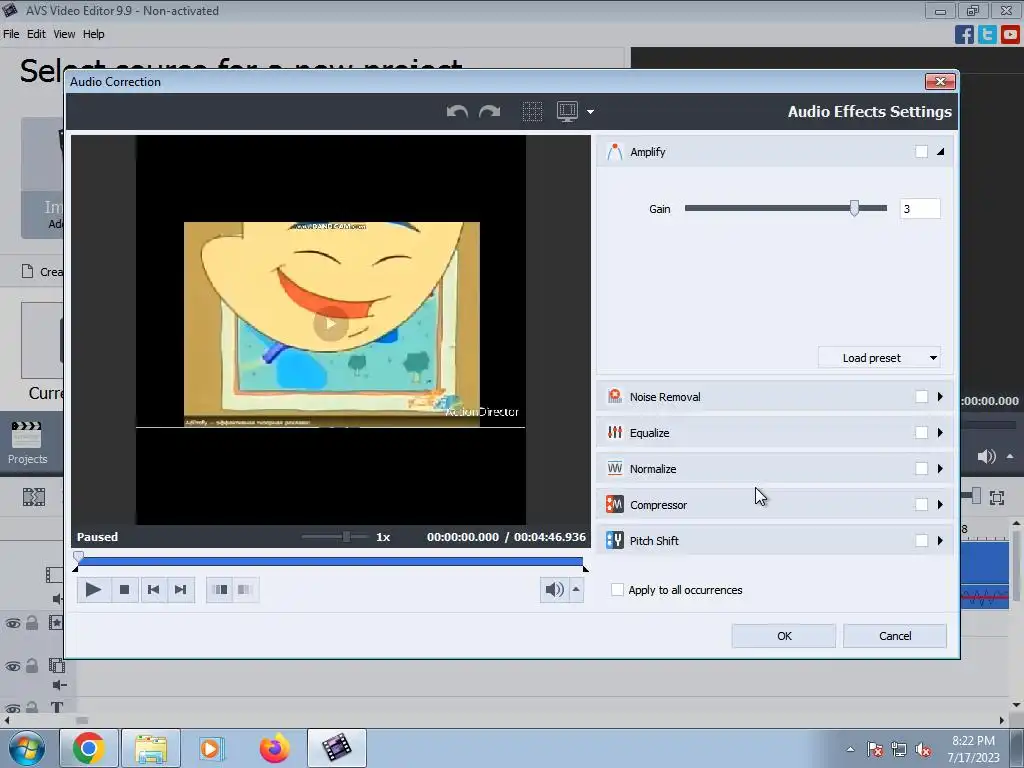Open the Load preset dropdown
The width and height of the screenshot is (1024, 768).
click(x=879, y=358)
